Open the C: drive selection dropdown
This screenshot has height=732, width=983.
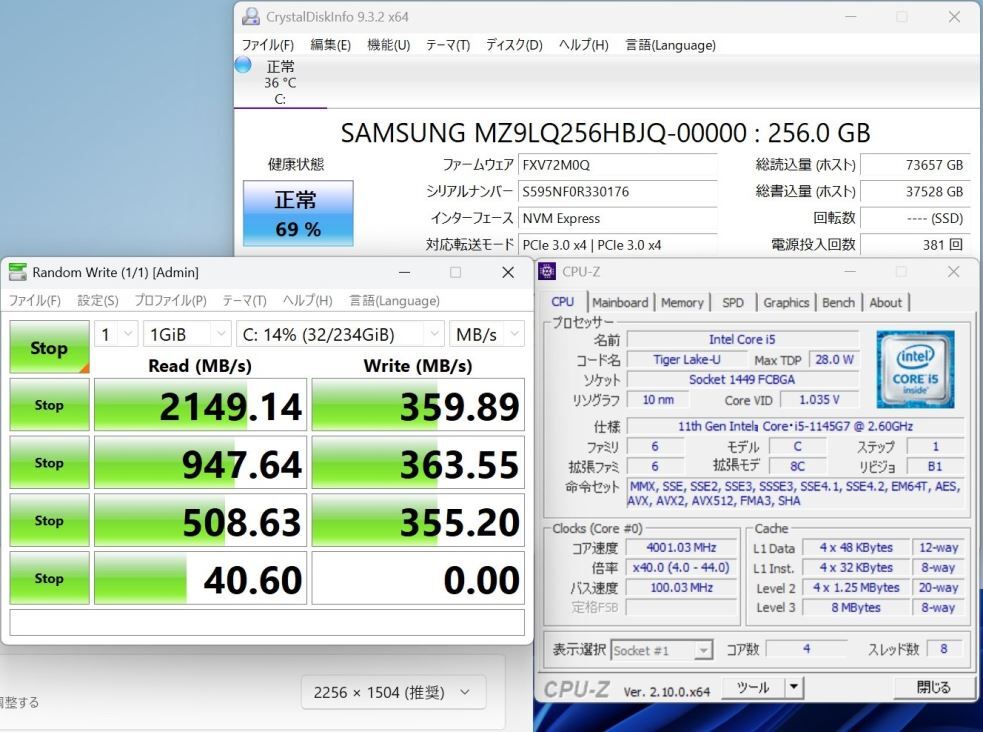[340, 334]
